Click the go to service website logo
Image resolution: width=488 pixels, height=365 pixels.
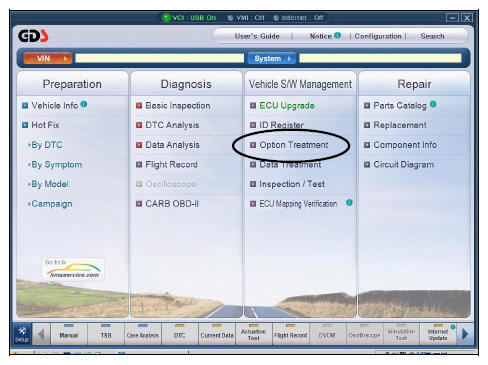coord(73,269)
